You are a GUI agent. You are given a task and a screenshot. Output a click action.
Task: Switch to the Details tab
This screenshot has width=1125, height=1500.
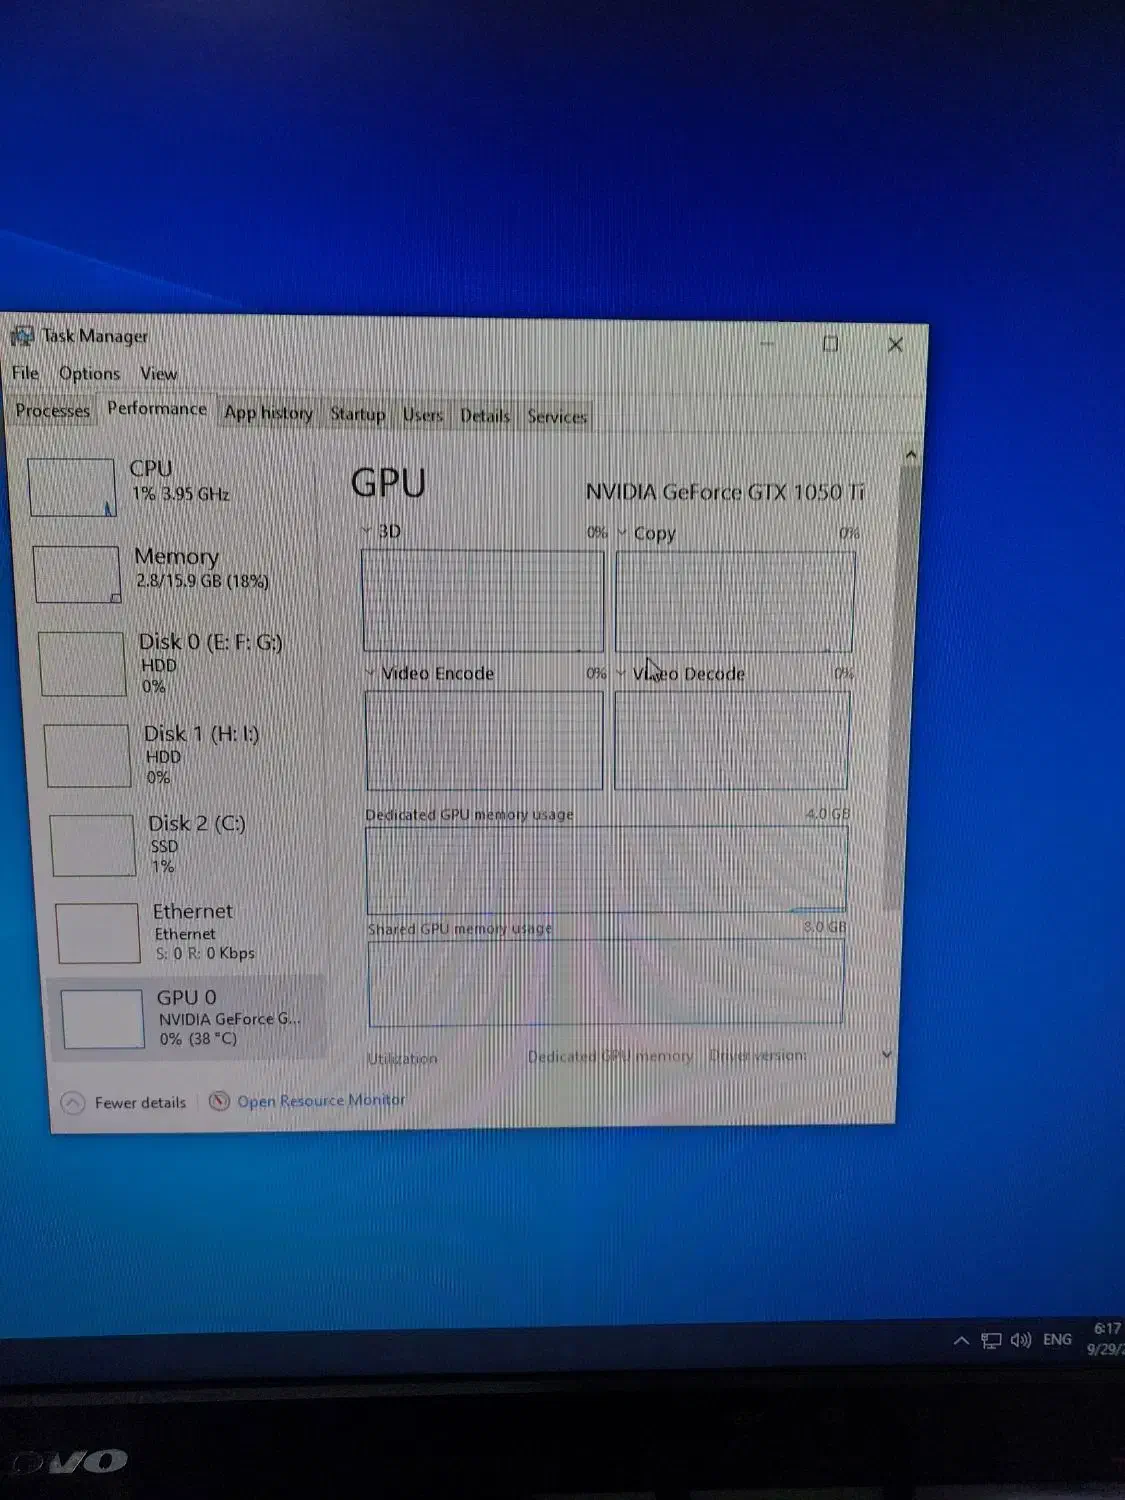click(485, 416)
